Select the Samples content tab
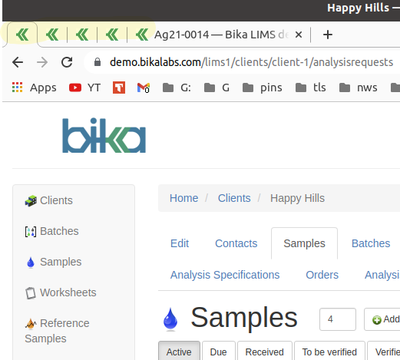Image resolution: width=400 pixels, height=360 pixels. tap(304, 243)
